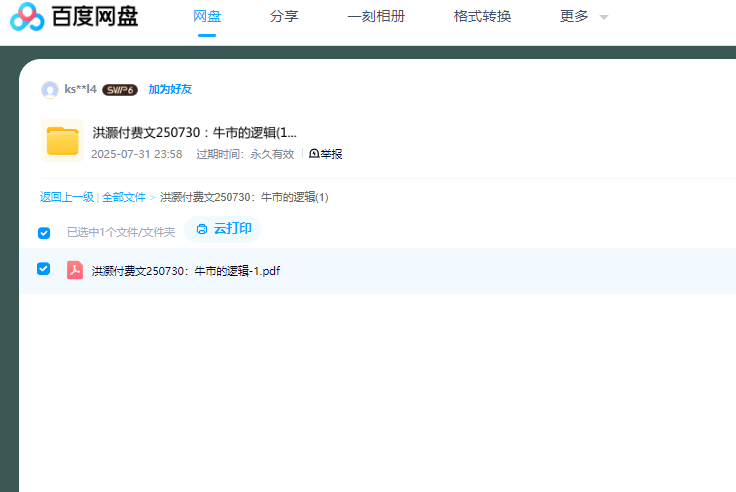Click the username ks**l4

[x=81, y=89]
